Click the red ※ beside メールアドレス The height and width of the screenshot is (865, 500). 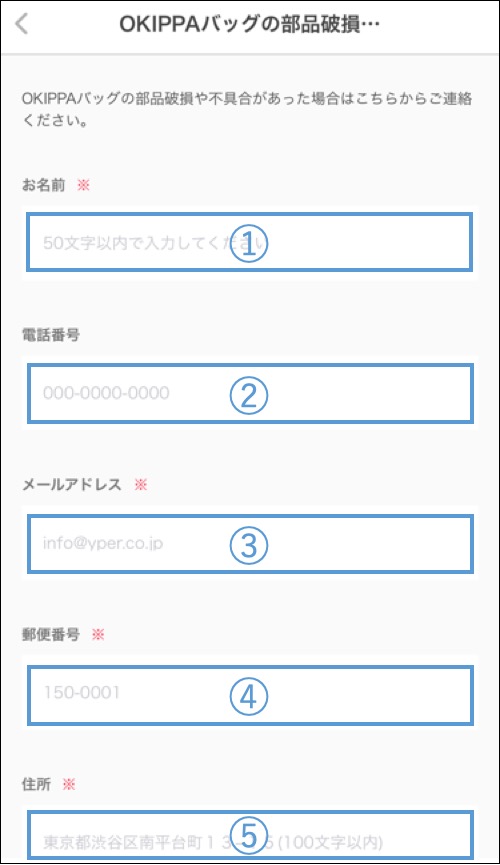141,484
